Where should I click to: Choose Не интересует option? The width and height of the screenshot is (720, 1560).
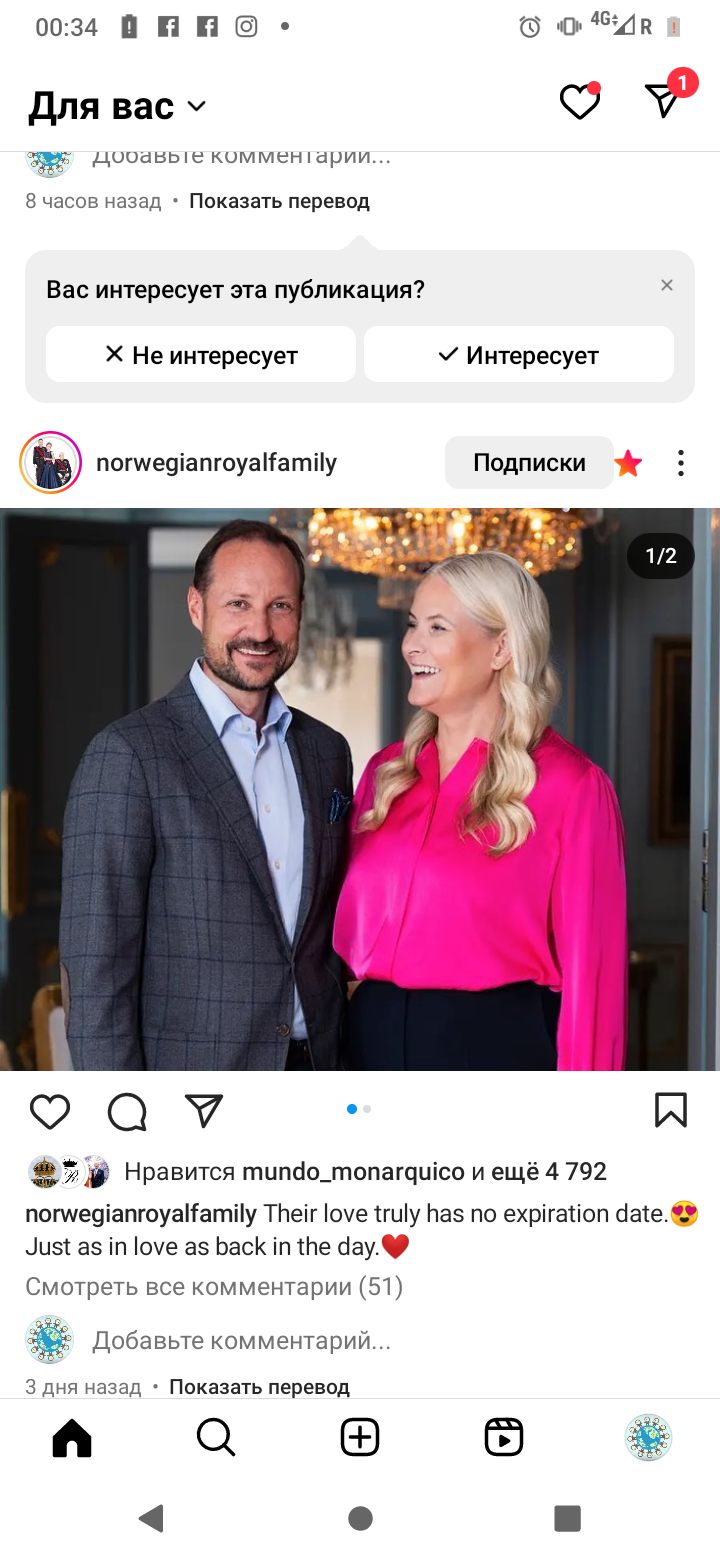coord(201,354)
